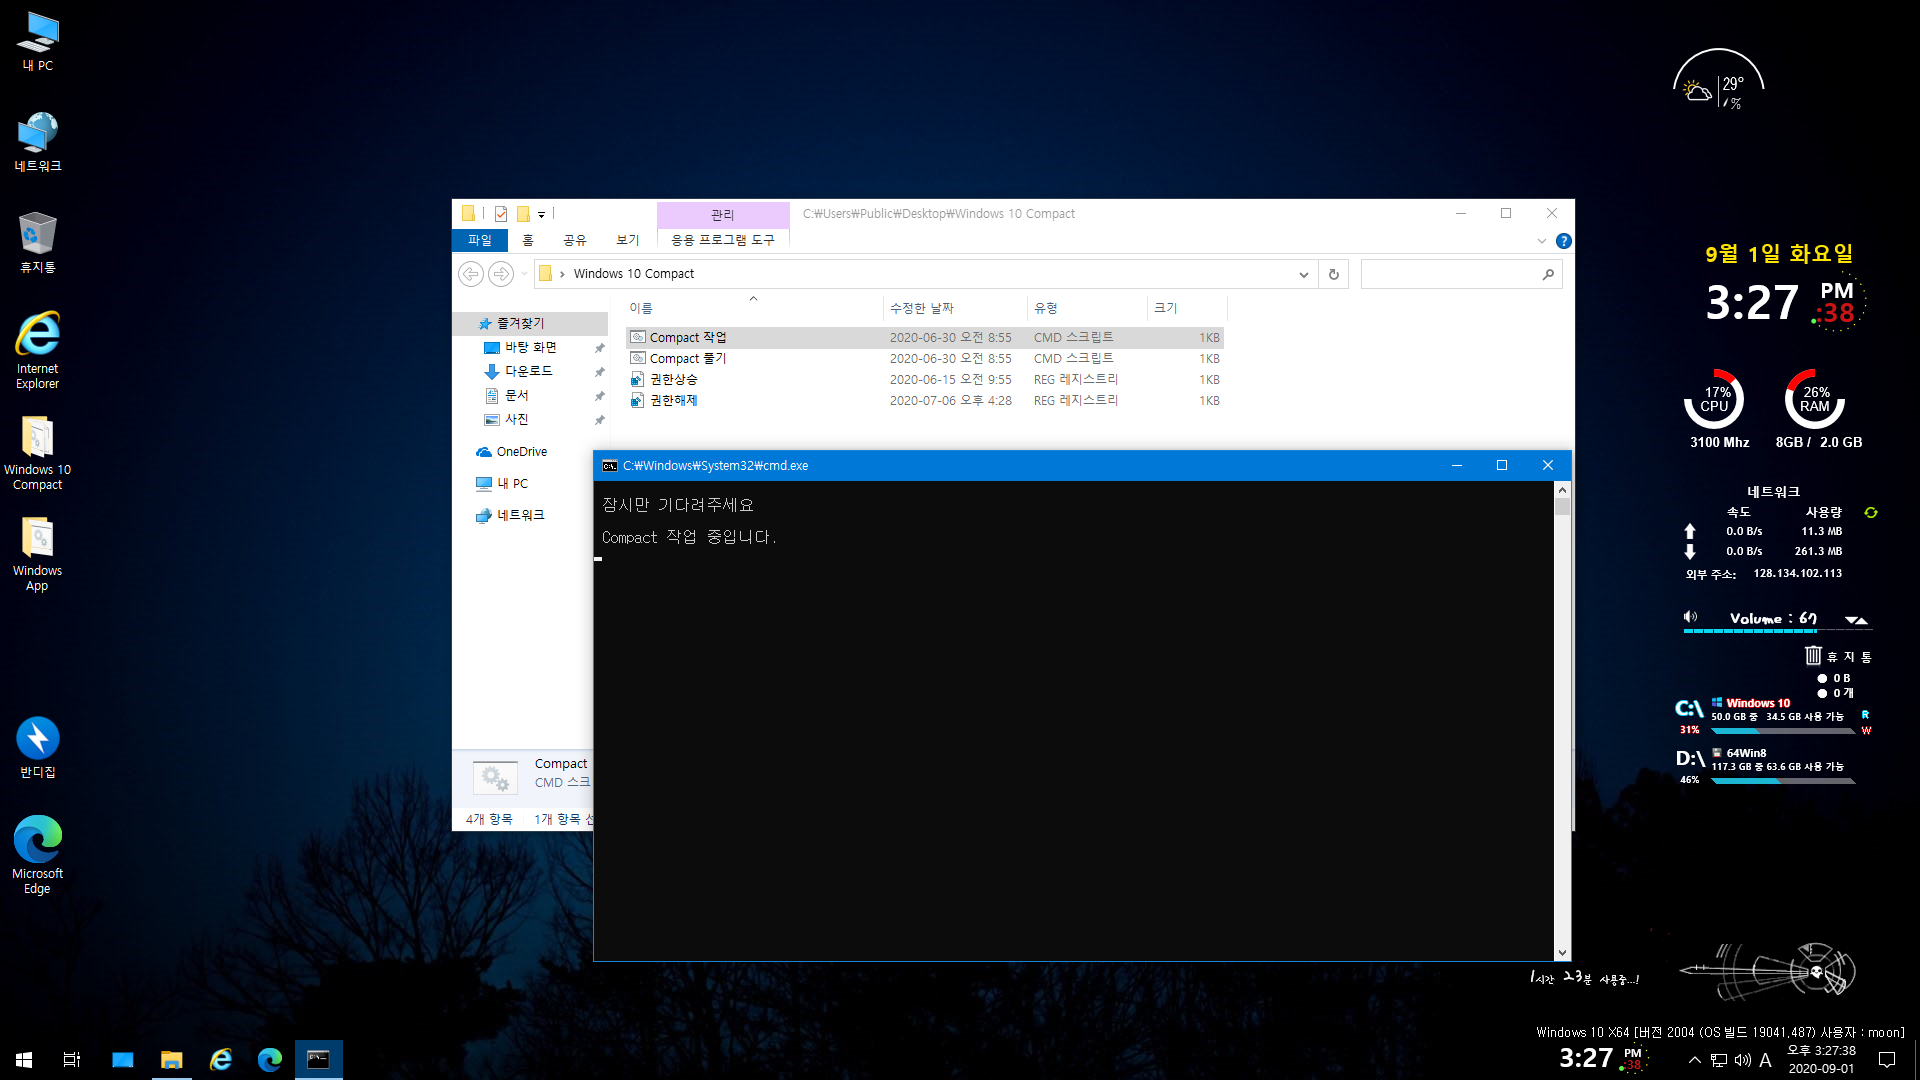Screen dimensions: 1920x1080
Task: Select the 권한해제 registry file
Action: pos(925,401)
